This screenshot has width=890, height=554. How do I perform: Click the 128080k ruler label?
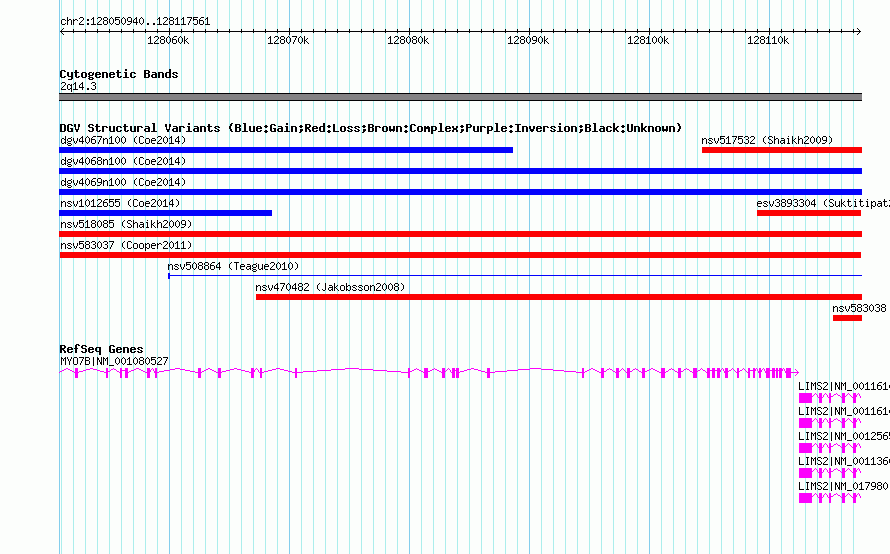(408, 40)
